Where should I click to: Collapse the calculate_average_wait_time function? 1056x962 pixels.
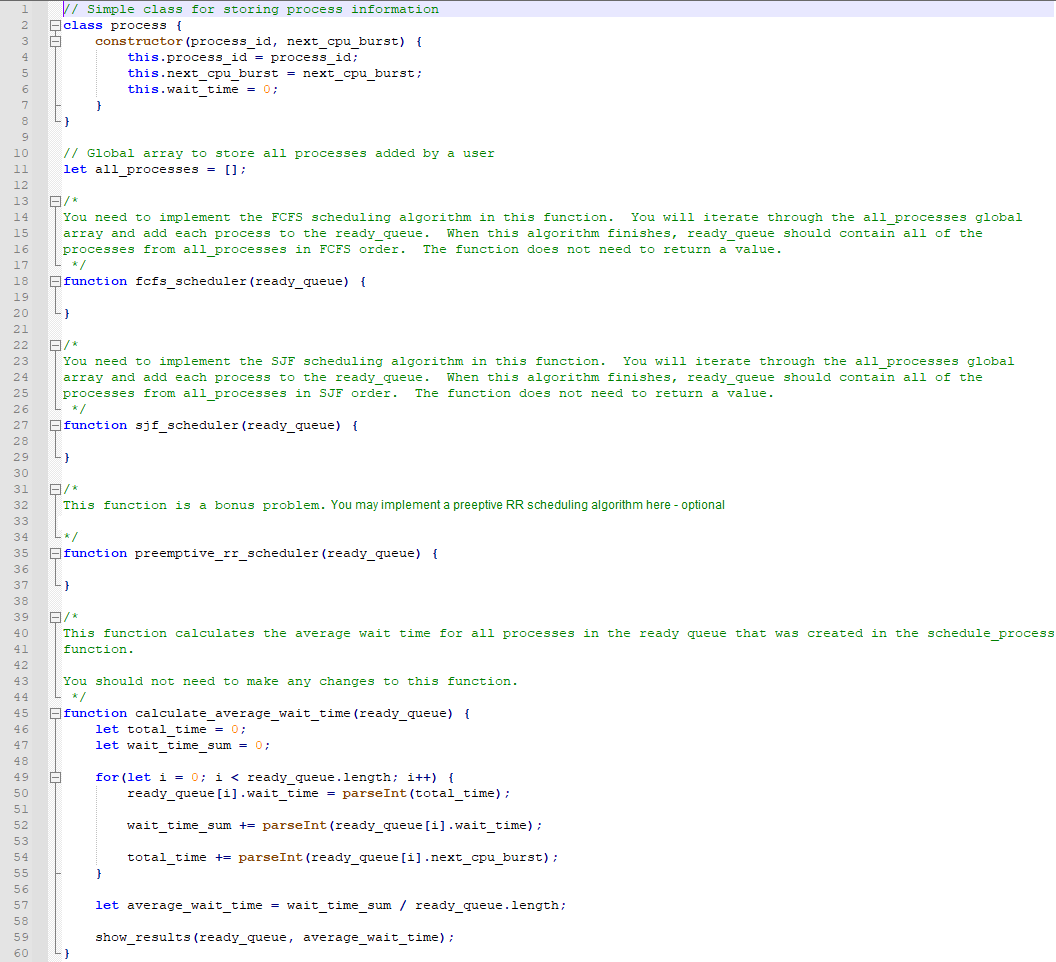click(x=54, y=713)
